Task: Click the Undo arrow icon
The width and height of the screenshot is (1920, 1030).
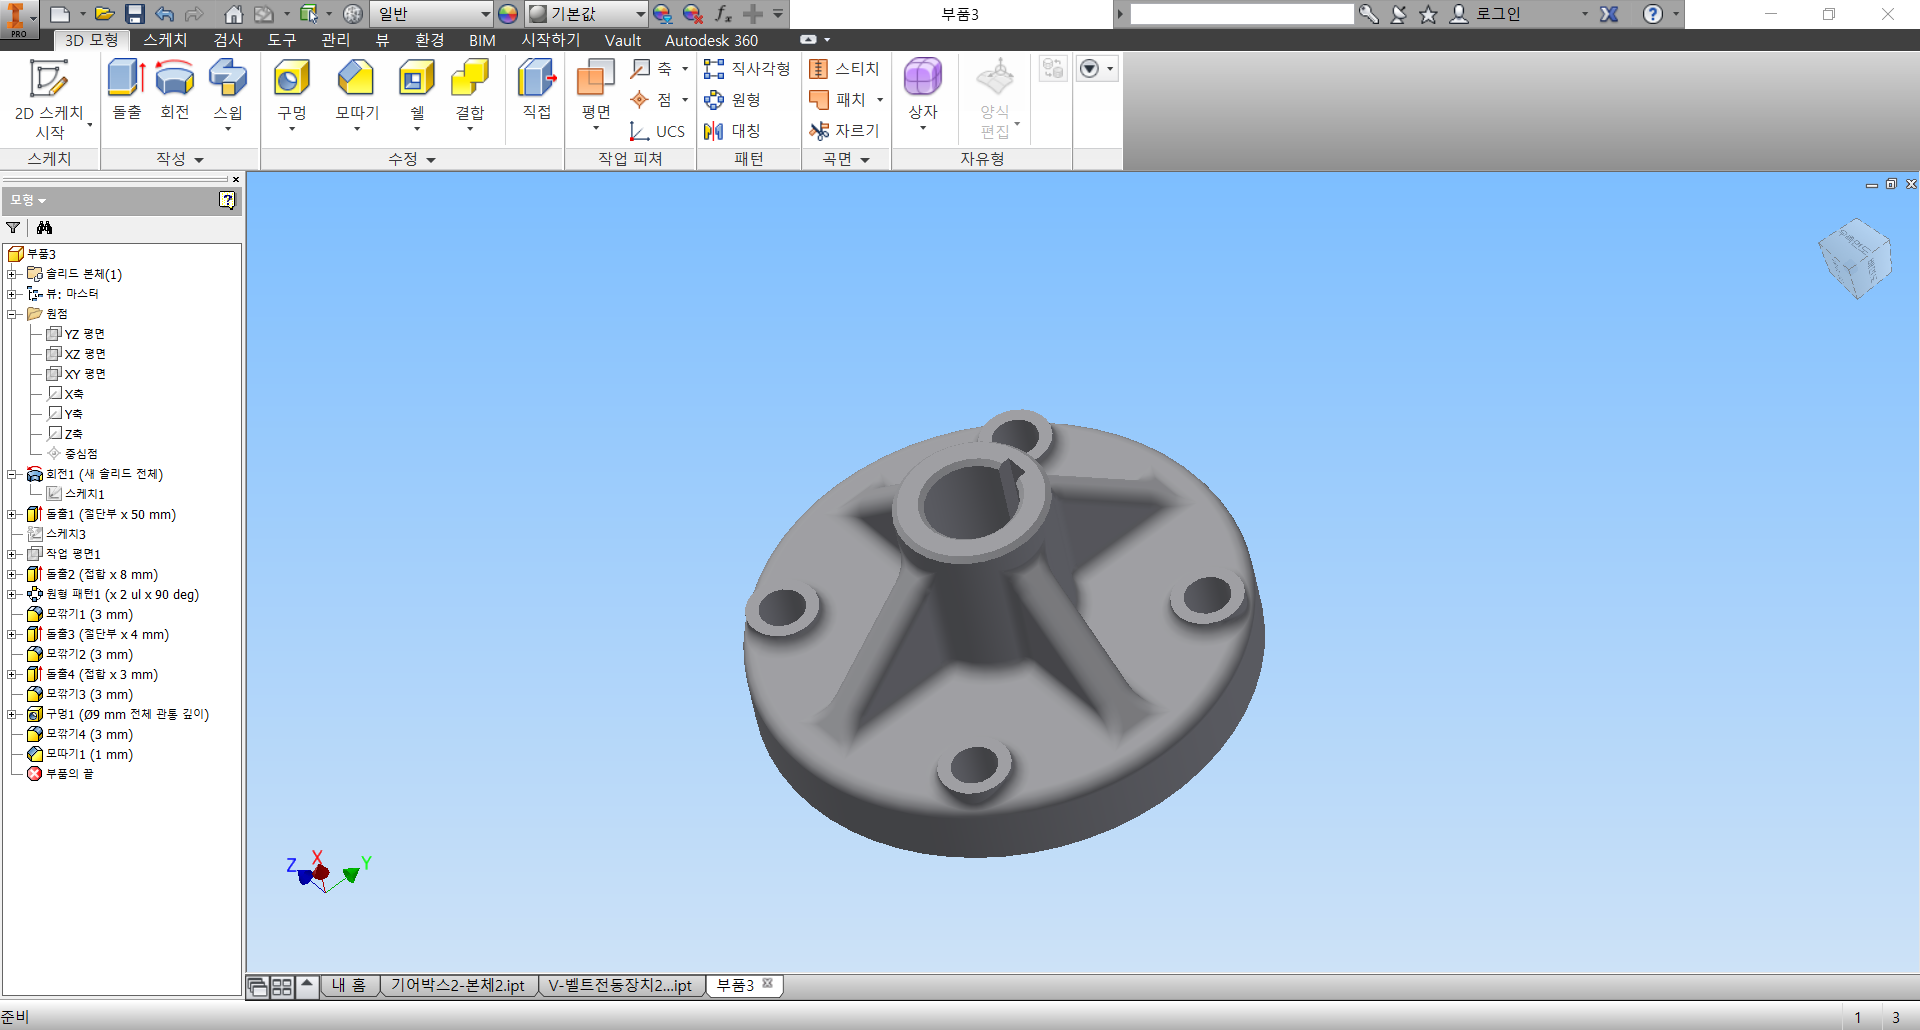Action: (x=165, y=14)
